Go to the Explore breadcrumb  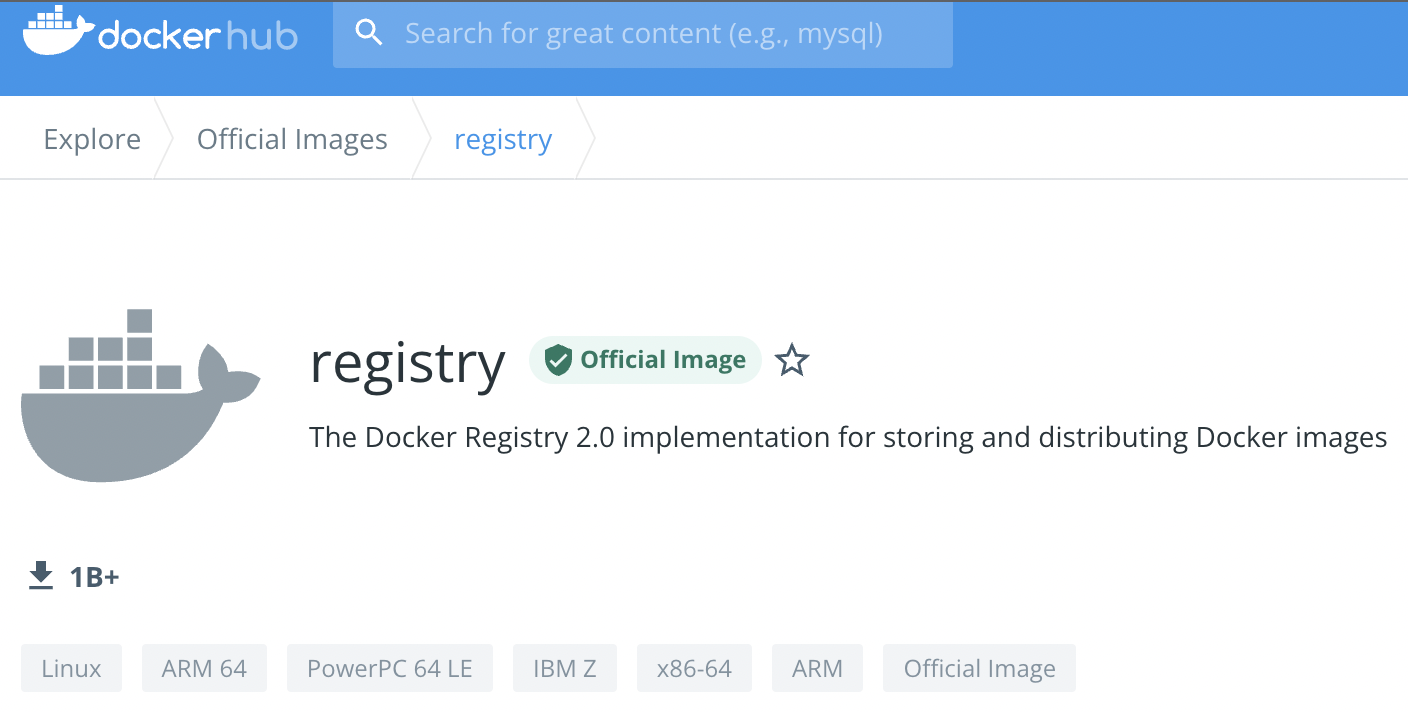click(x=92, y=139)
